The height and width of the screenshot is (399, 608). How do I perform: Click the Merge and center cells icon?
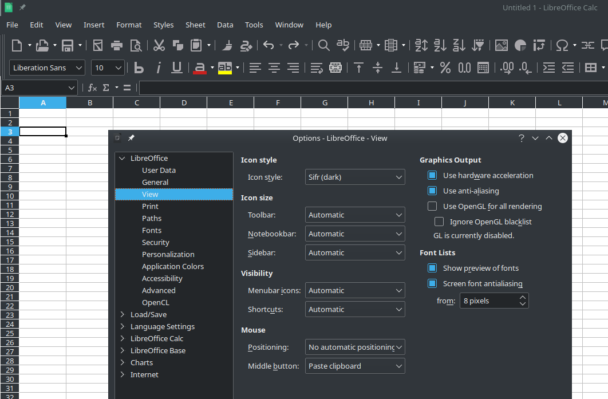pos(335,68)
